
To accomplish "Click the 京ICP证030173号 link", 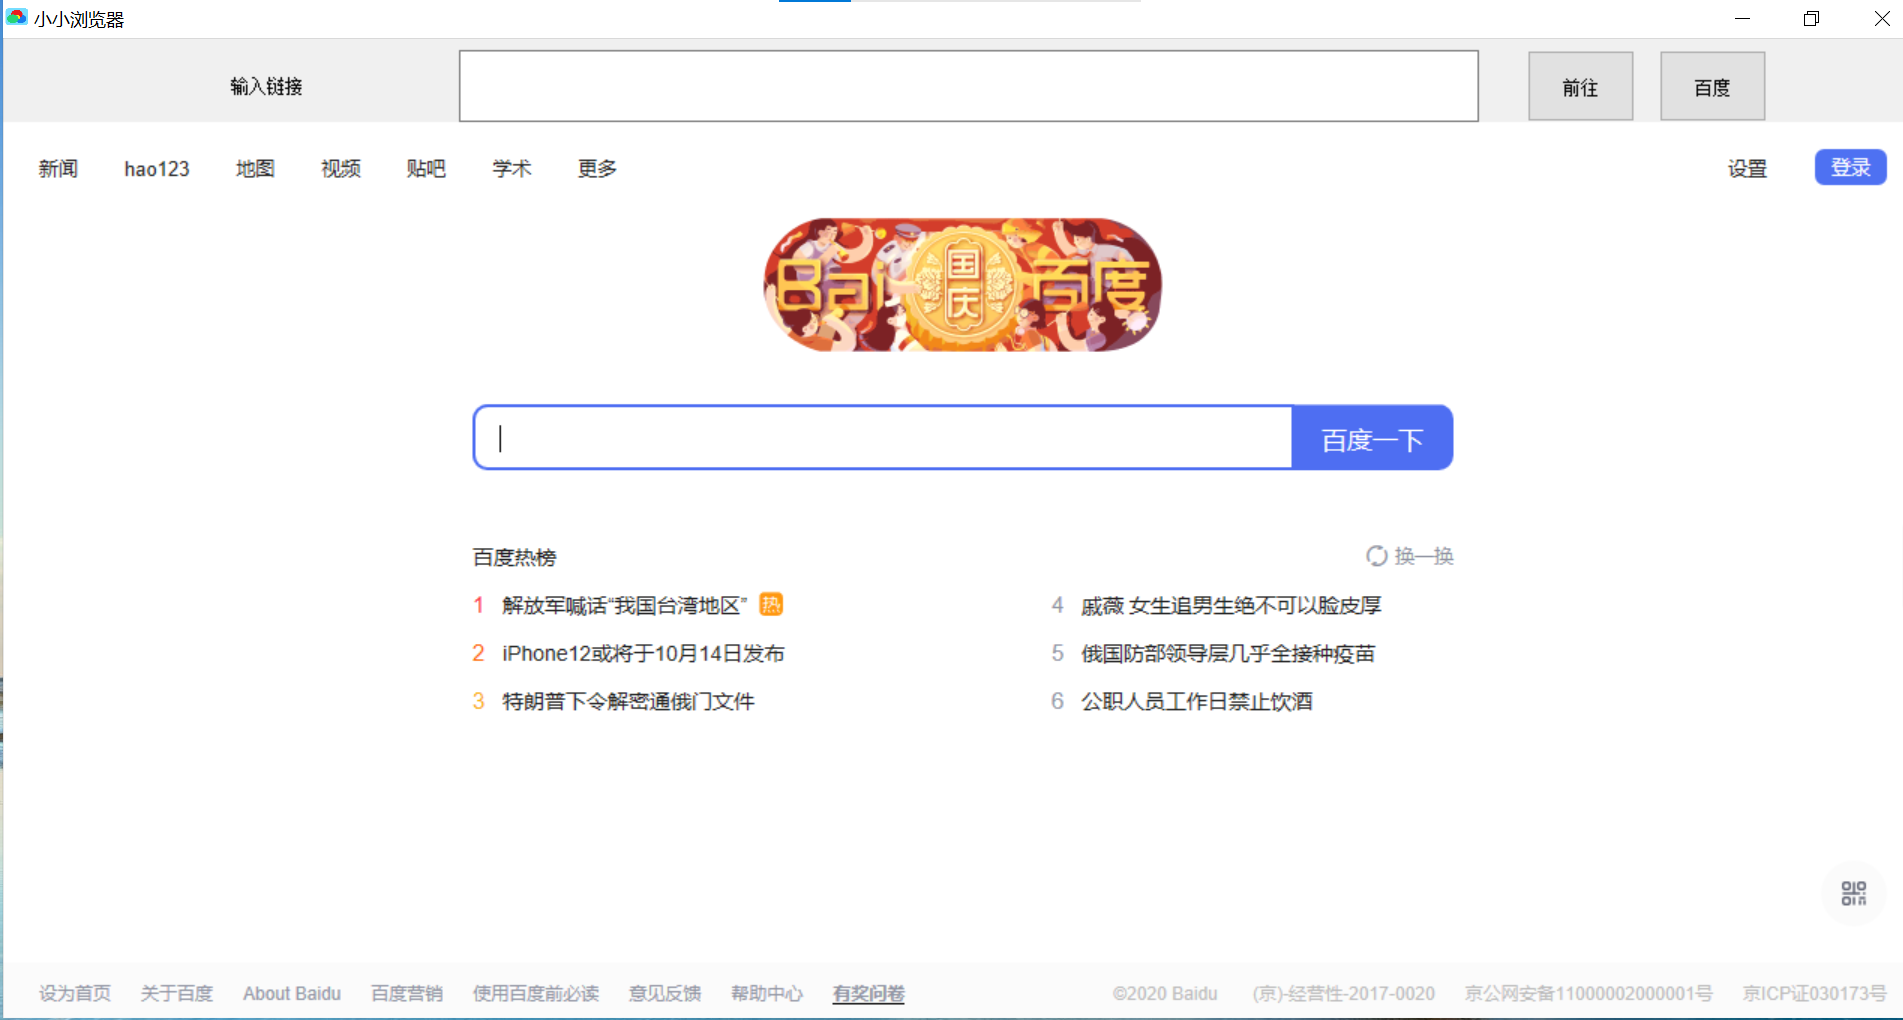I will pos(1815,993).
